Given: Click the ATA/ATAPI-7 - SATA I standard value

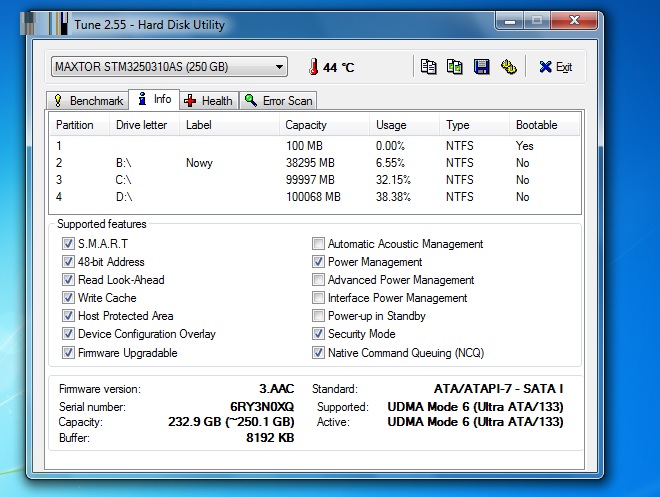Looking at the screenshot, I should tap(498, 388).
